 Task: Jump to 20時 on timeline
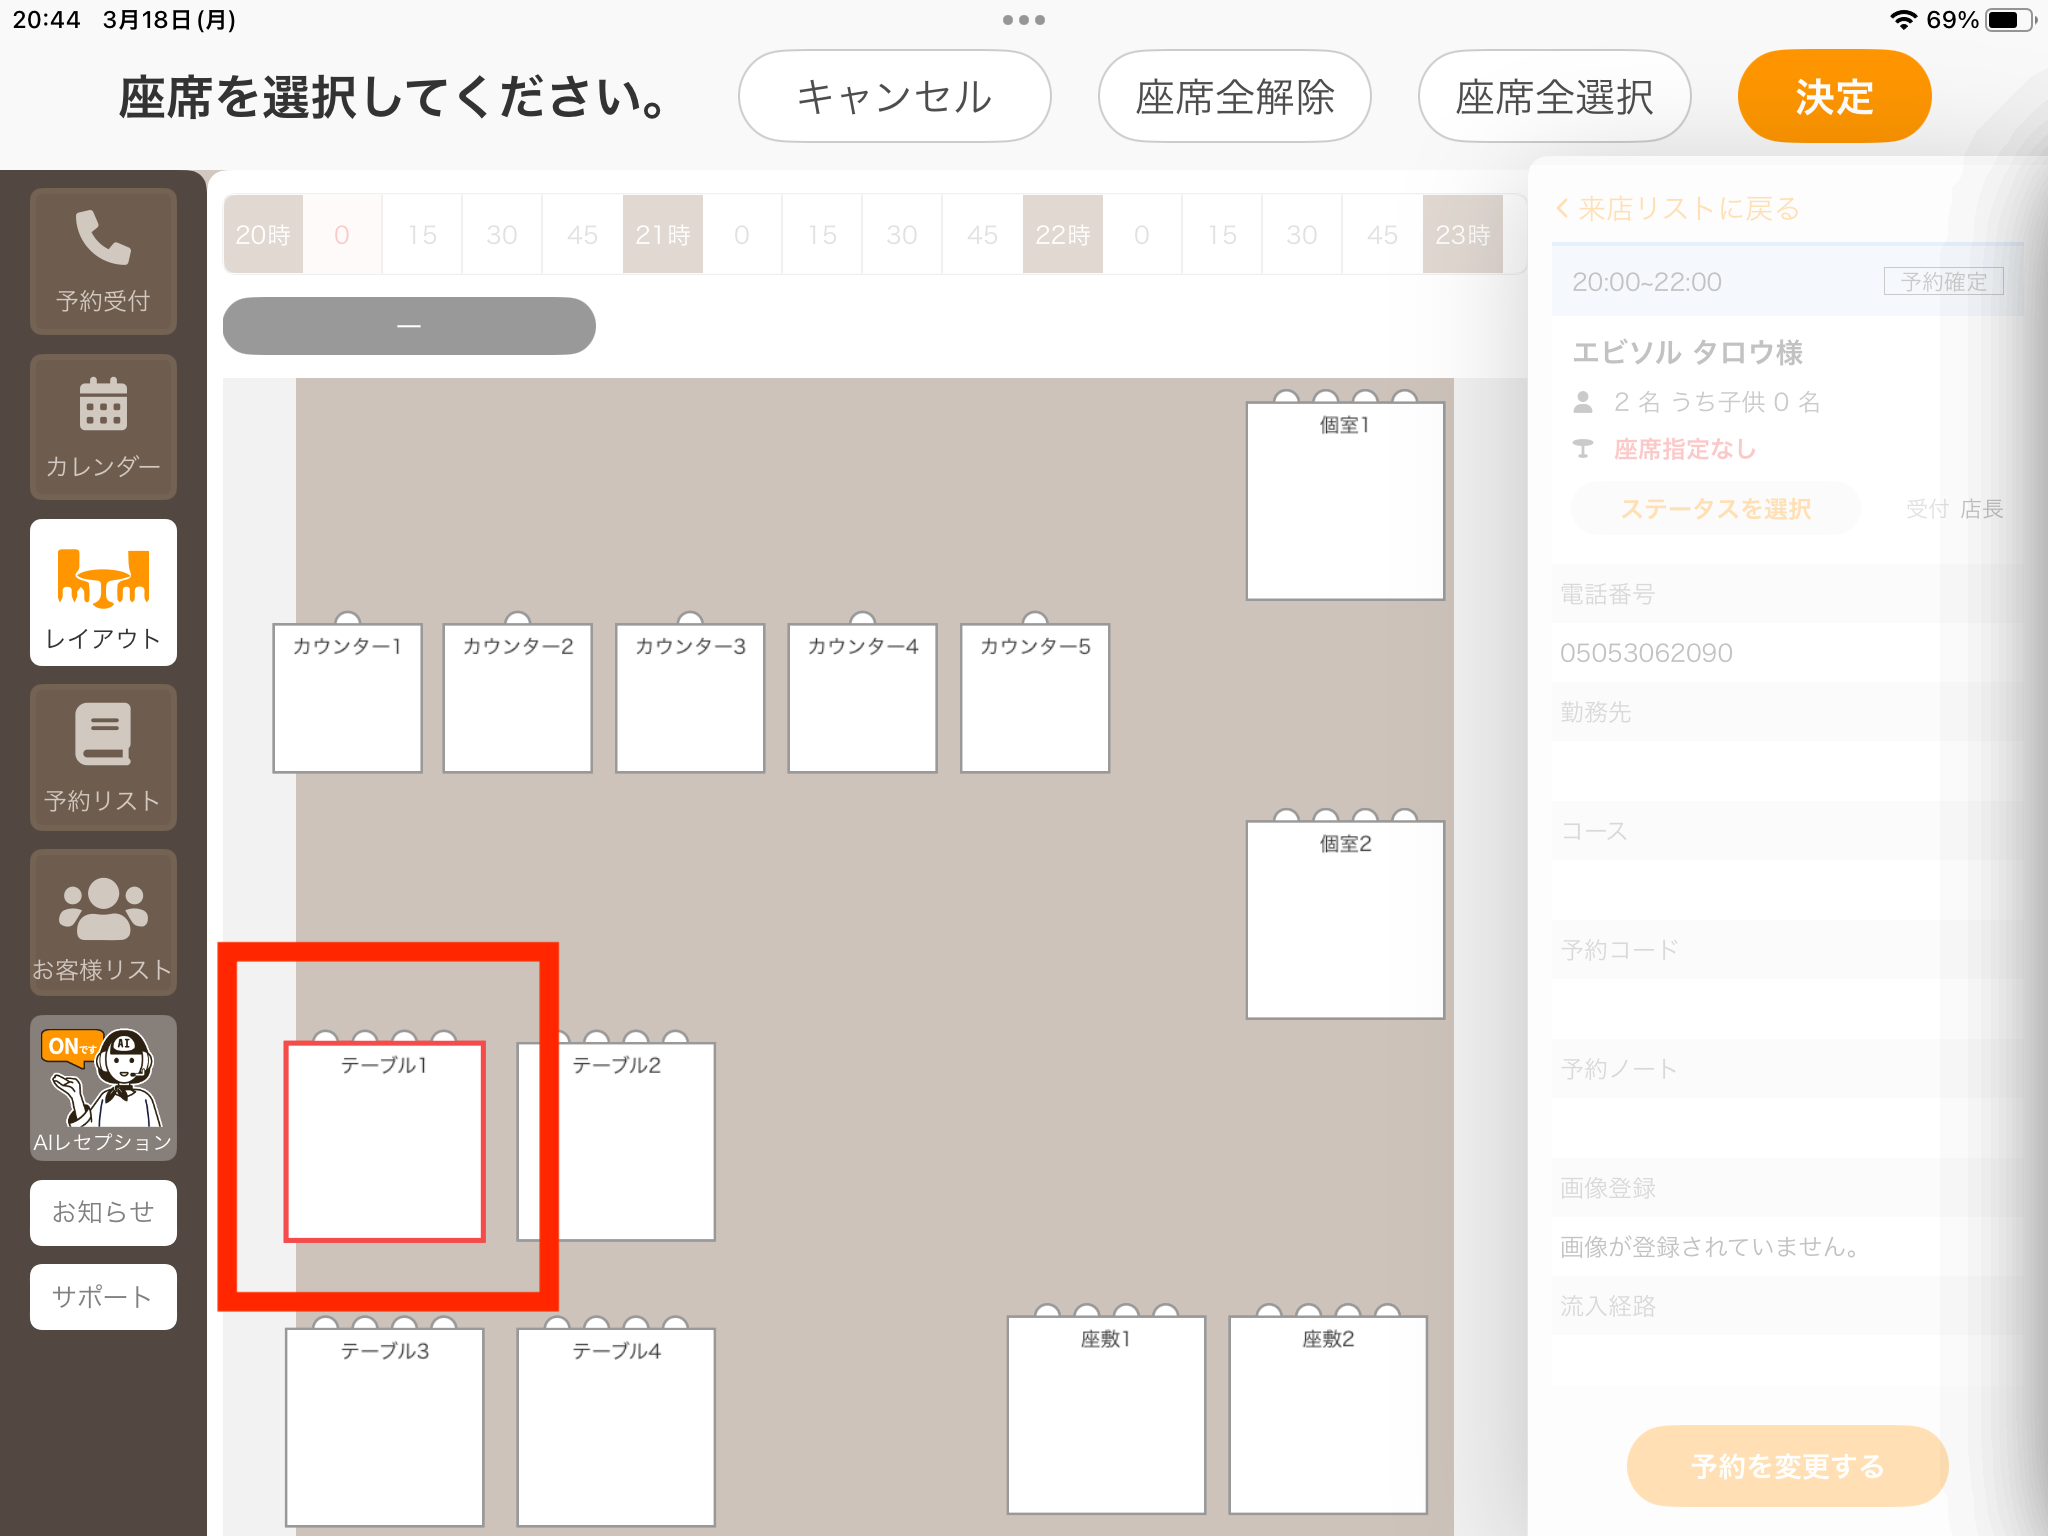pos(263,235)
